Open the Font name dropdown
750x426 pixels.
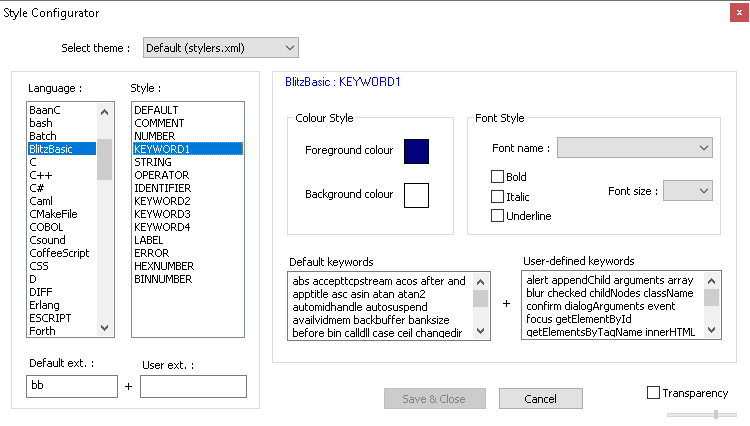coord(635,148)
